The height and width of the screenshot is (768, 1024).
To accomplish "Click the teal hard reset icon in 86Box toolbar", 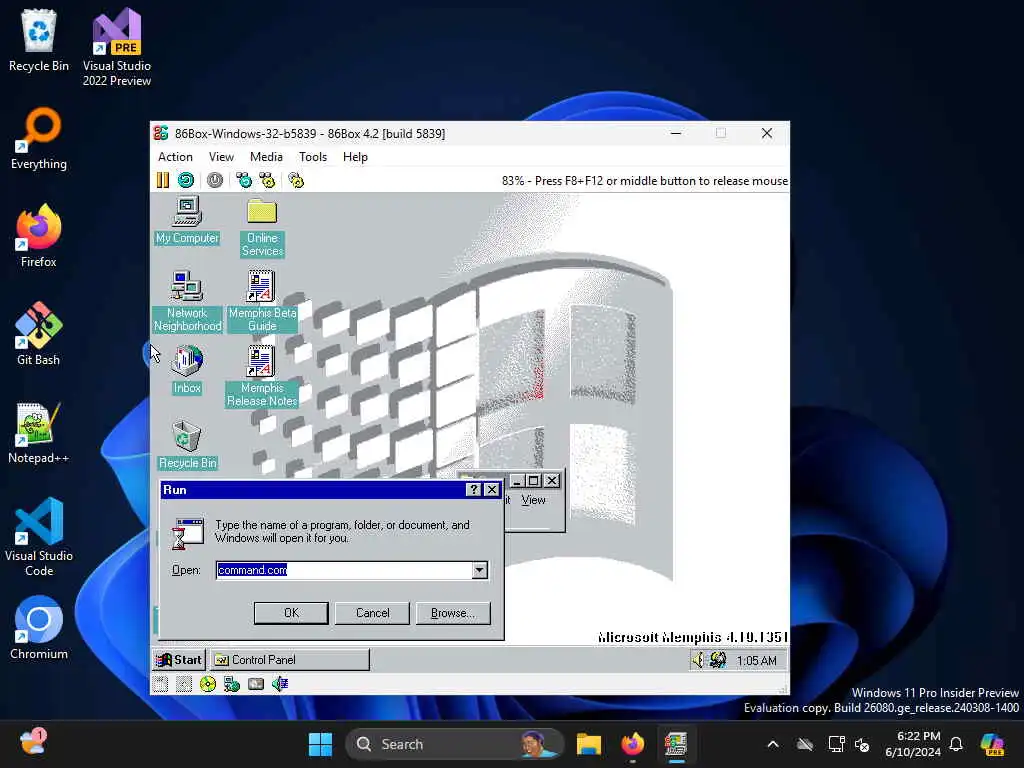I will tap(186, 180).
